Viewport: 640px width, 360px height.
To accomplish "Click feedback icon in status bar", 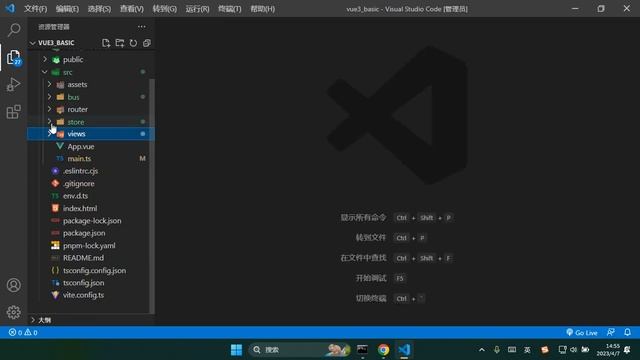I will pyautogui.click(x=611, y=333).
